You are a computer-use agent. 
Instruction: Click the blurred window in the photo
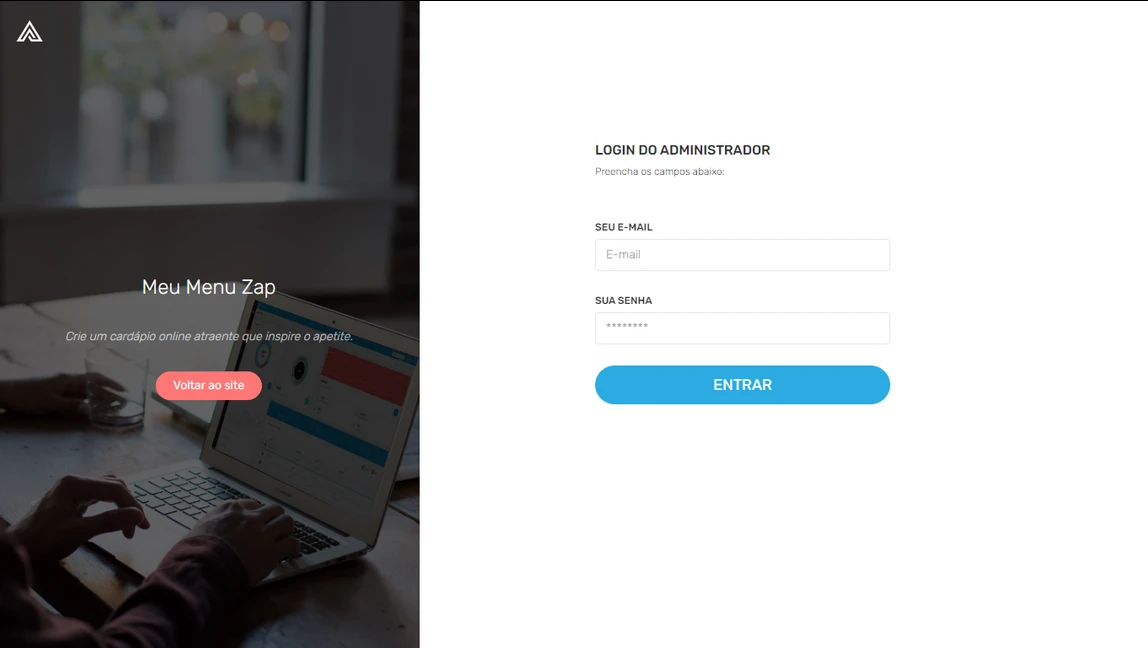pos(198,95)
